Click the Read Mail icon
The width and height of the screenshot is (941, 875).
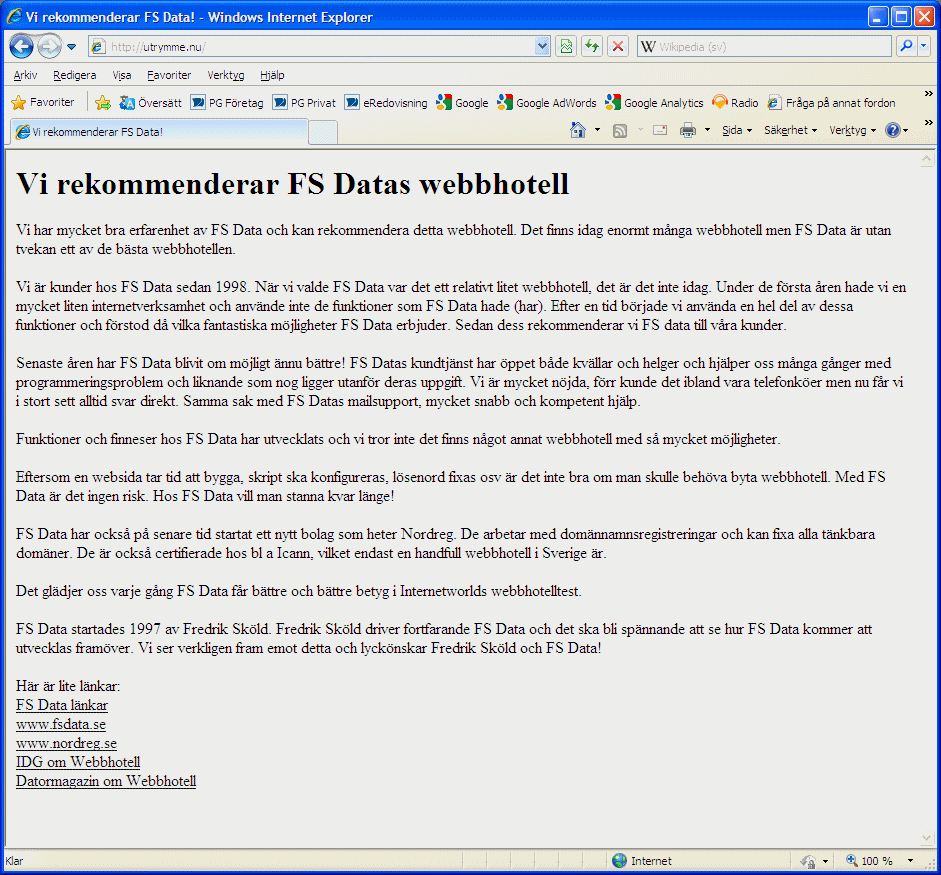pyautogui.click(x=660, y=130)
